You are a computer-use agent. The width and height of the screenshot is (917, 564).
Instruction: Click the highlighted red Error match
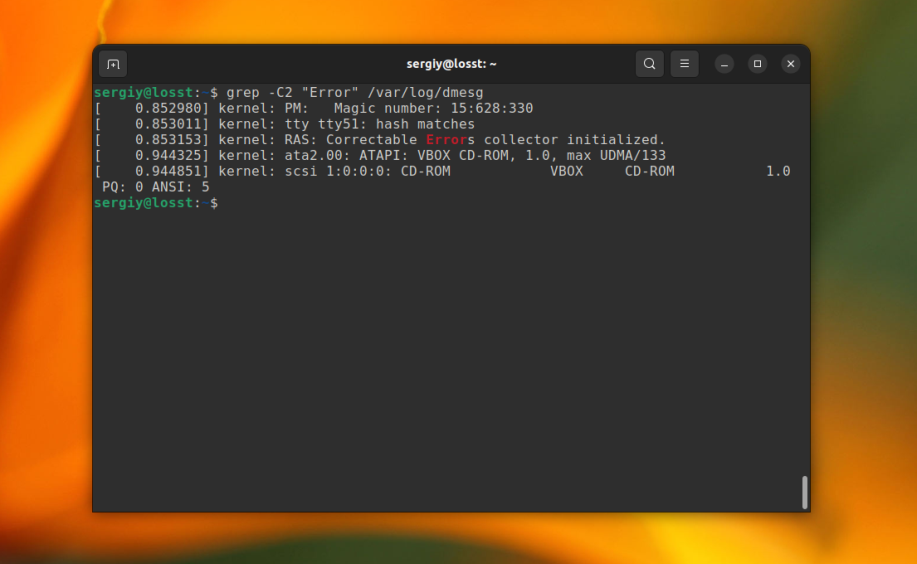[x=446, y=140]
